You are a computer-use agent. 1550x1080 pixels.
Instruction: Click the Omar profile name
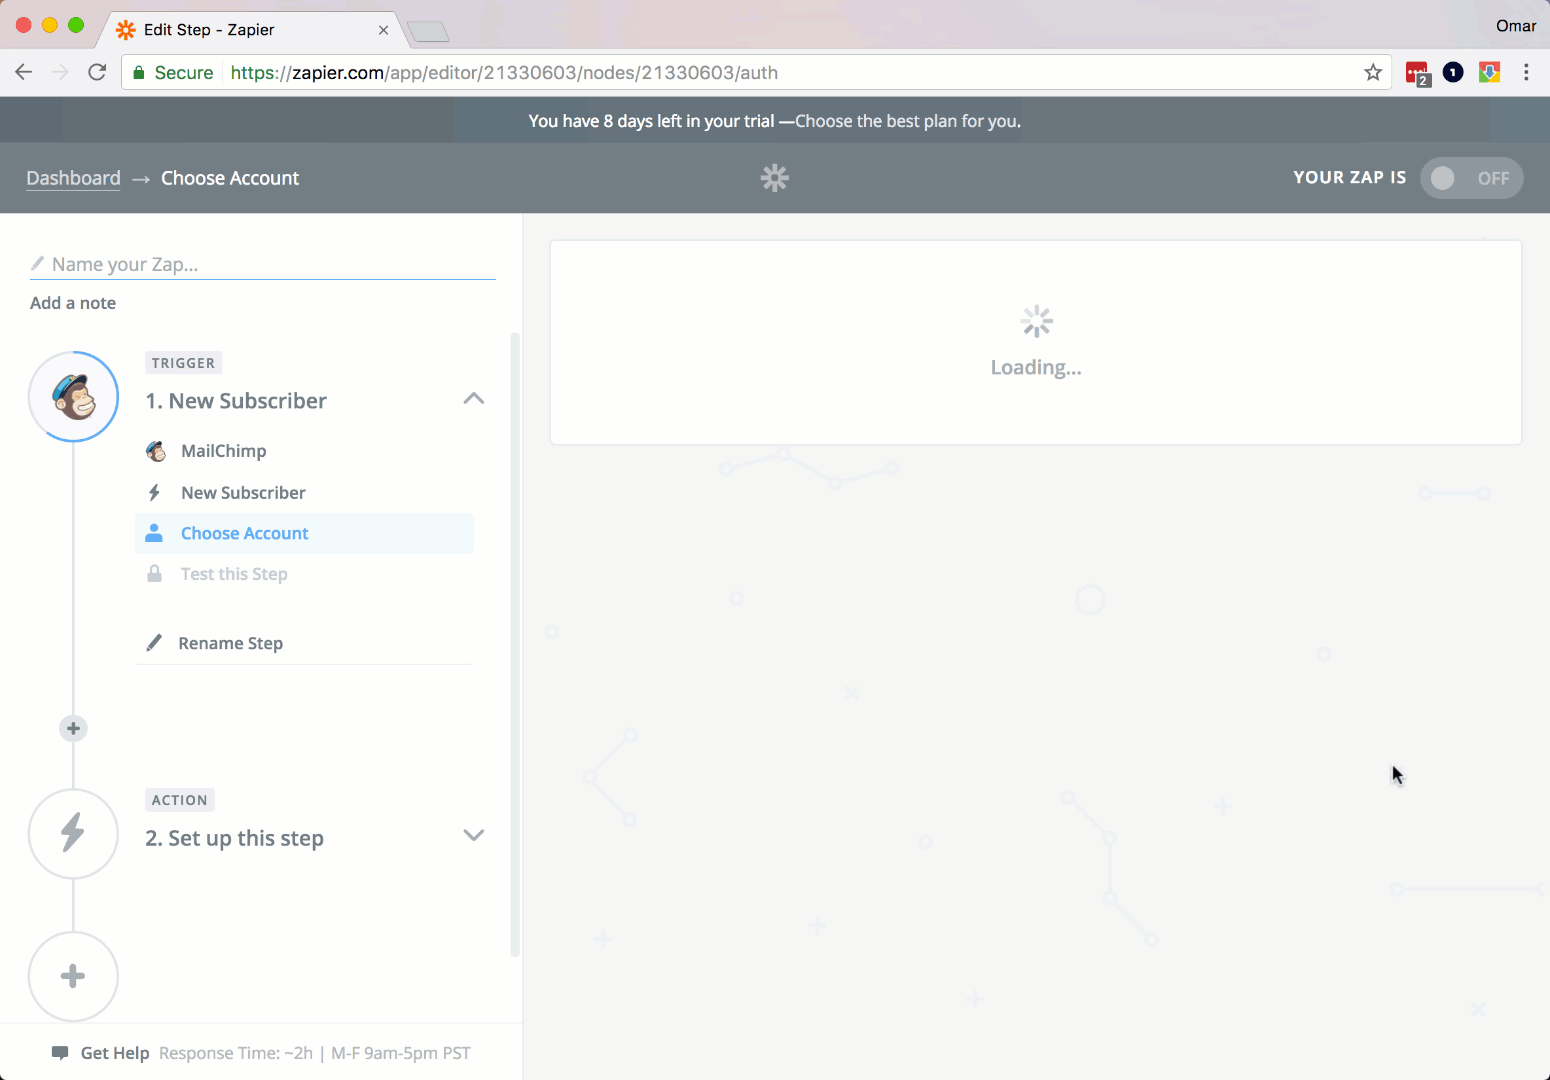(x=1516, y=26)
